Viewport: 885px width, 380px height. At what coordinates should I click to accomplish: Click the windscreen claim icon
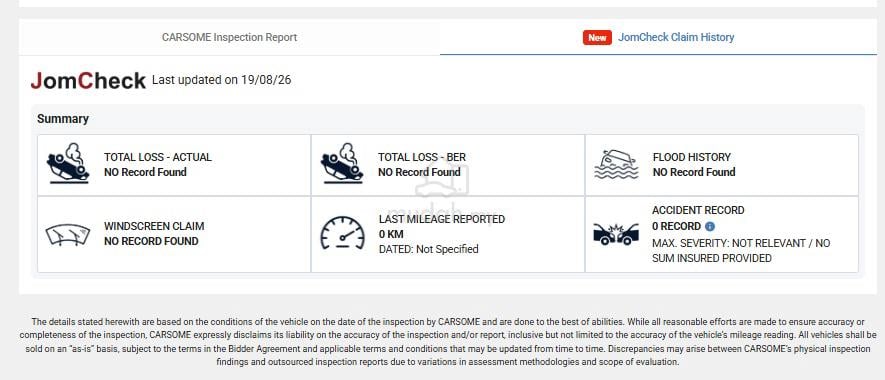pyautogui.click(x=68, y=234)
